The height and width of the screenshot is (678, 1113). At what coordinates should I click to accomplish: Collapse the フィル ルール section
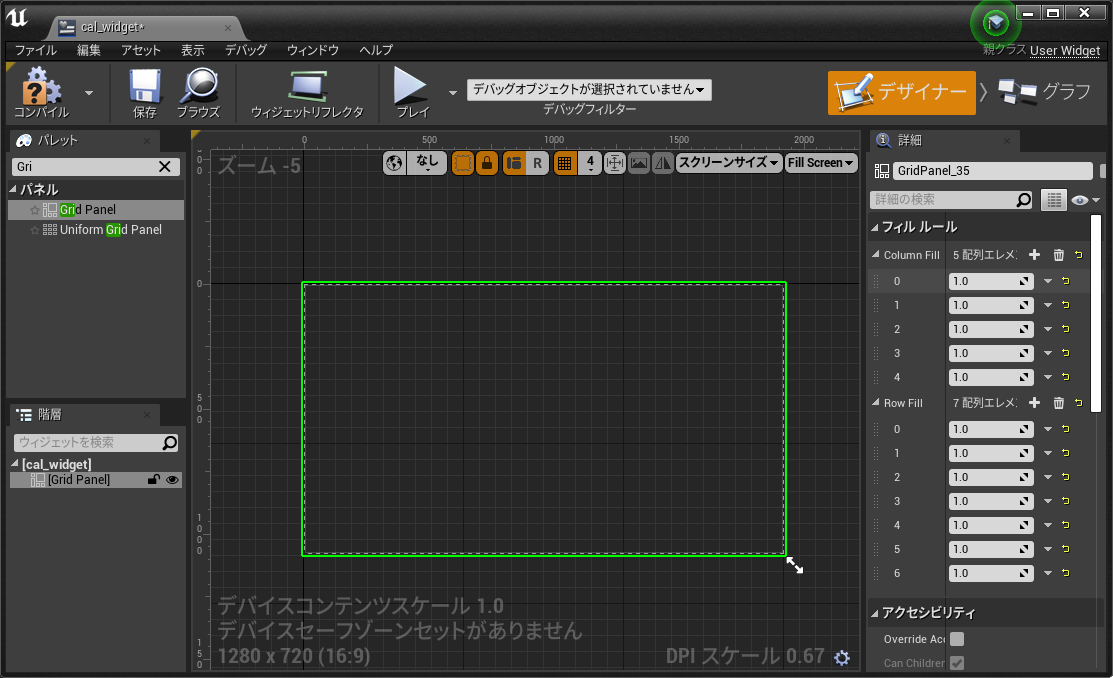tap(875, 227)
